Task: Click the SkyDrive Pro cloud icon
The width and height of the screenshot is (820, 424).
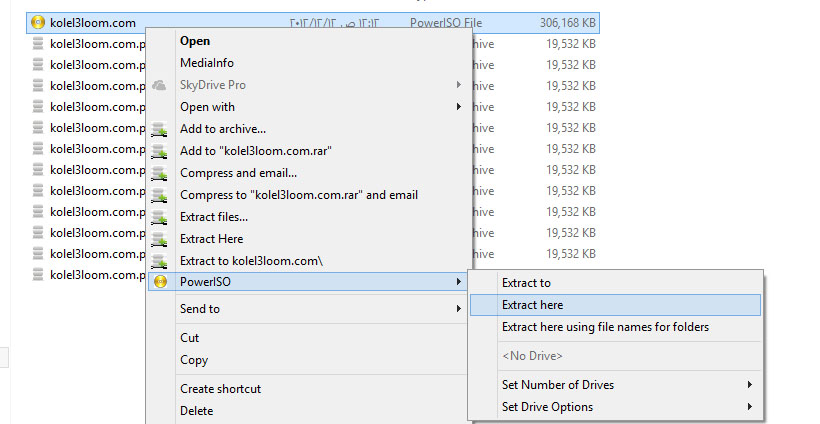Action: pos(159,85)
